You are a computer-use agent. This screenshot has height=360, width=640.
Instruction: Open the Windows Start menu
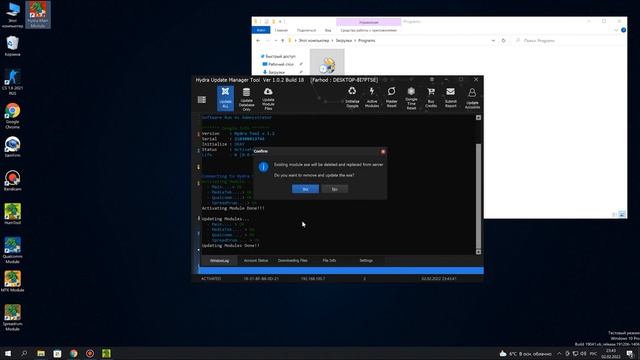[x=8, y=353]
